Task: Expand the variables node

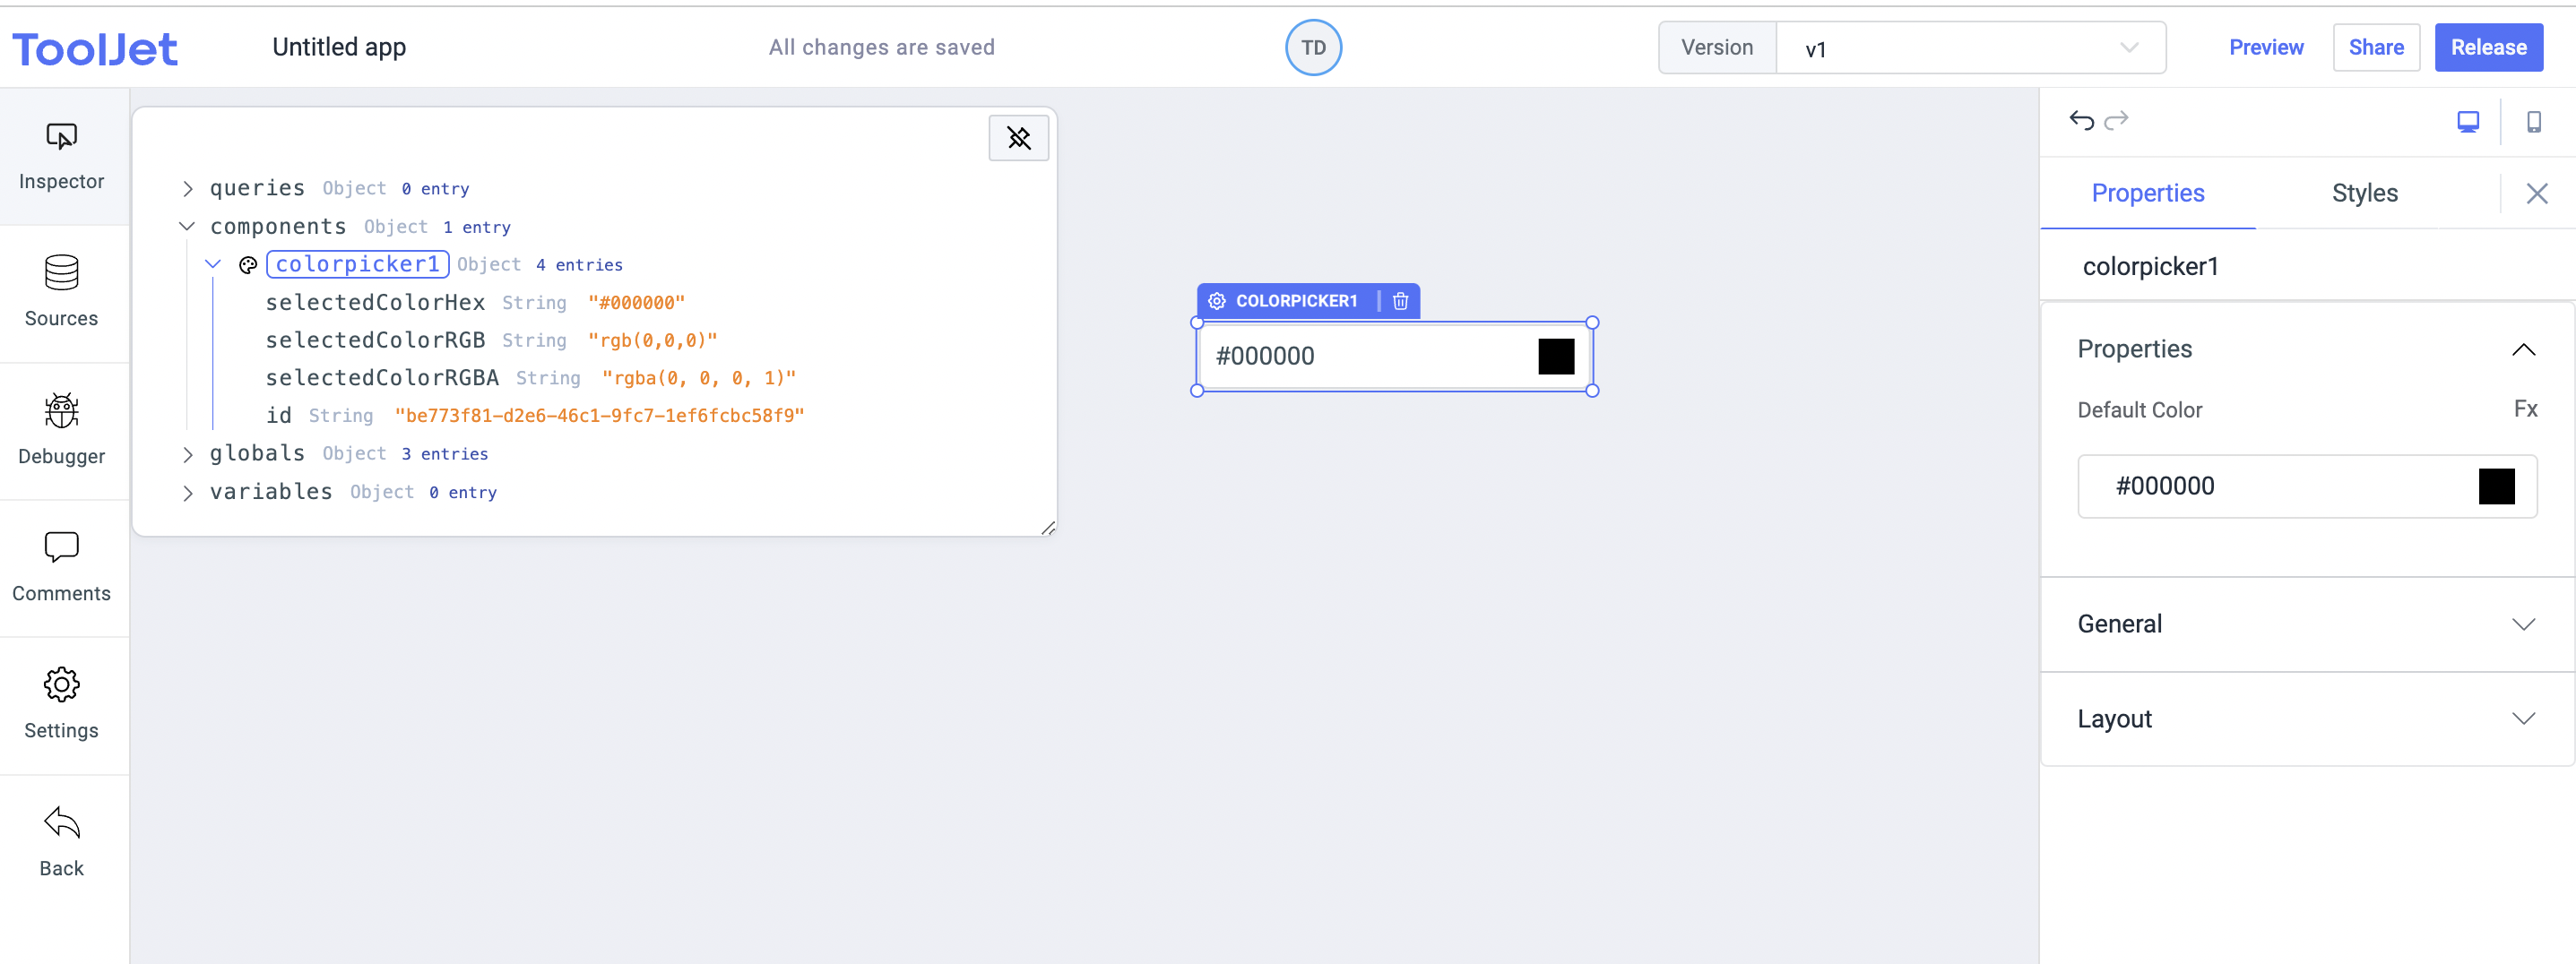Action: click(x=187, y=493)
